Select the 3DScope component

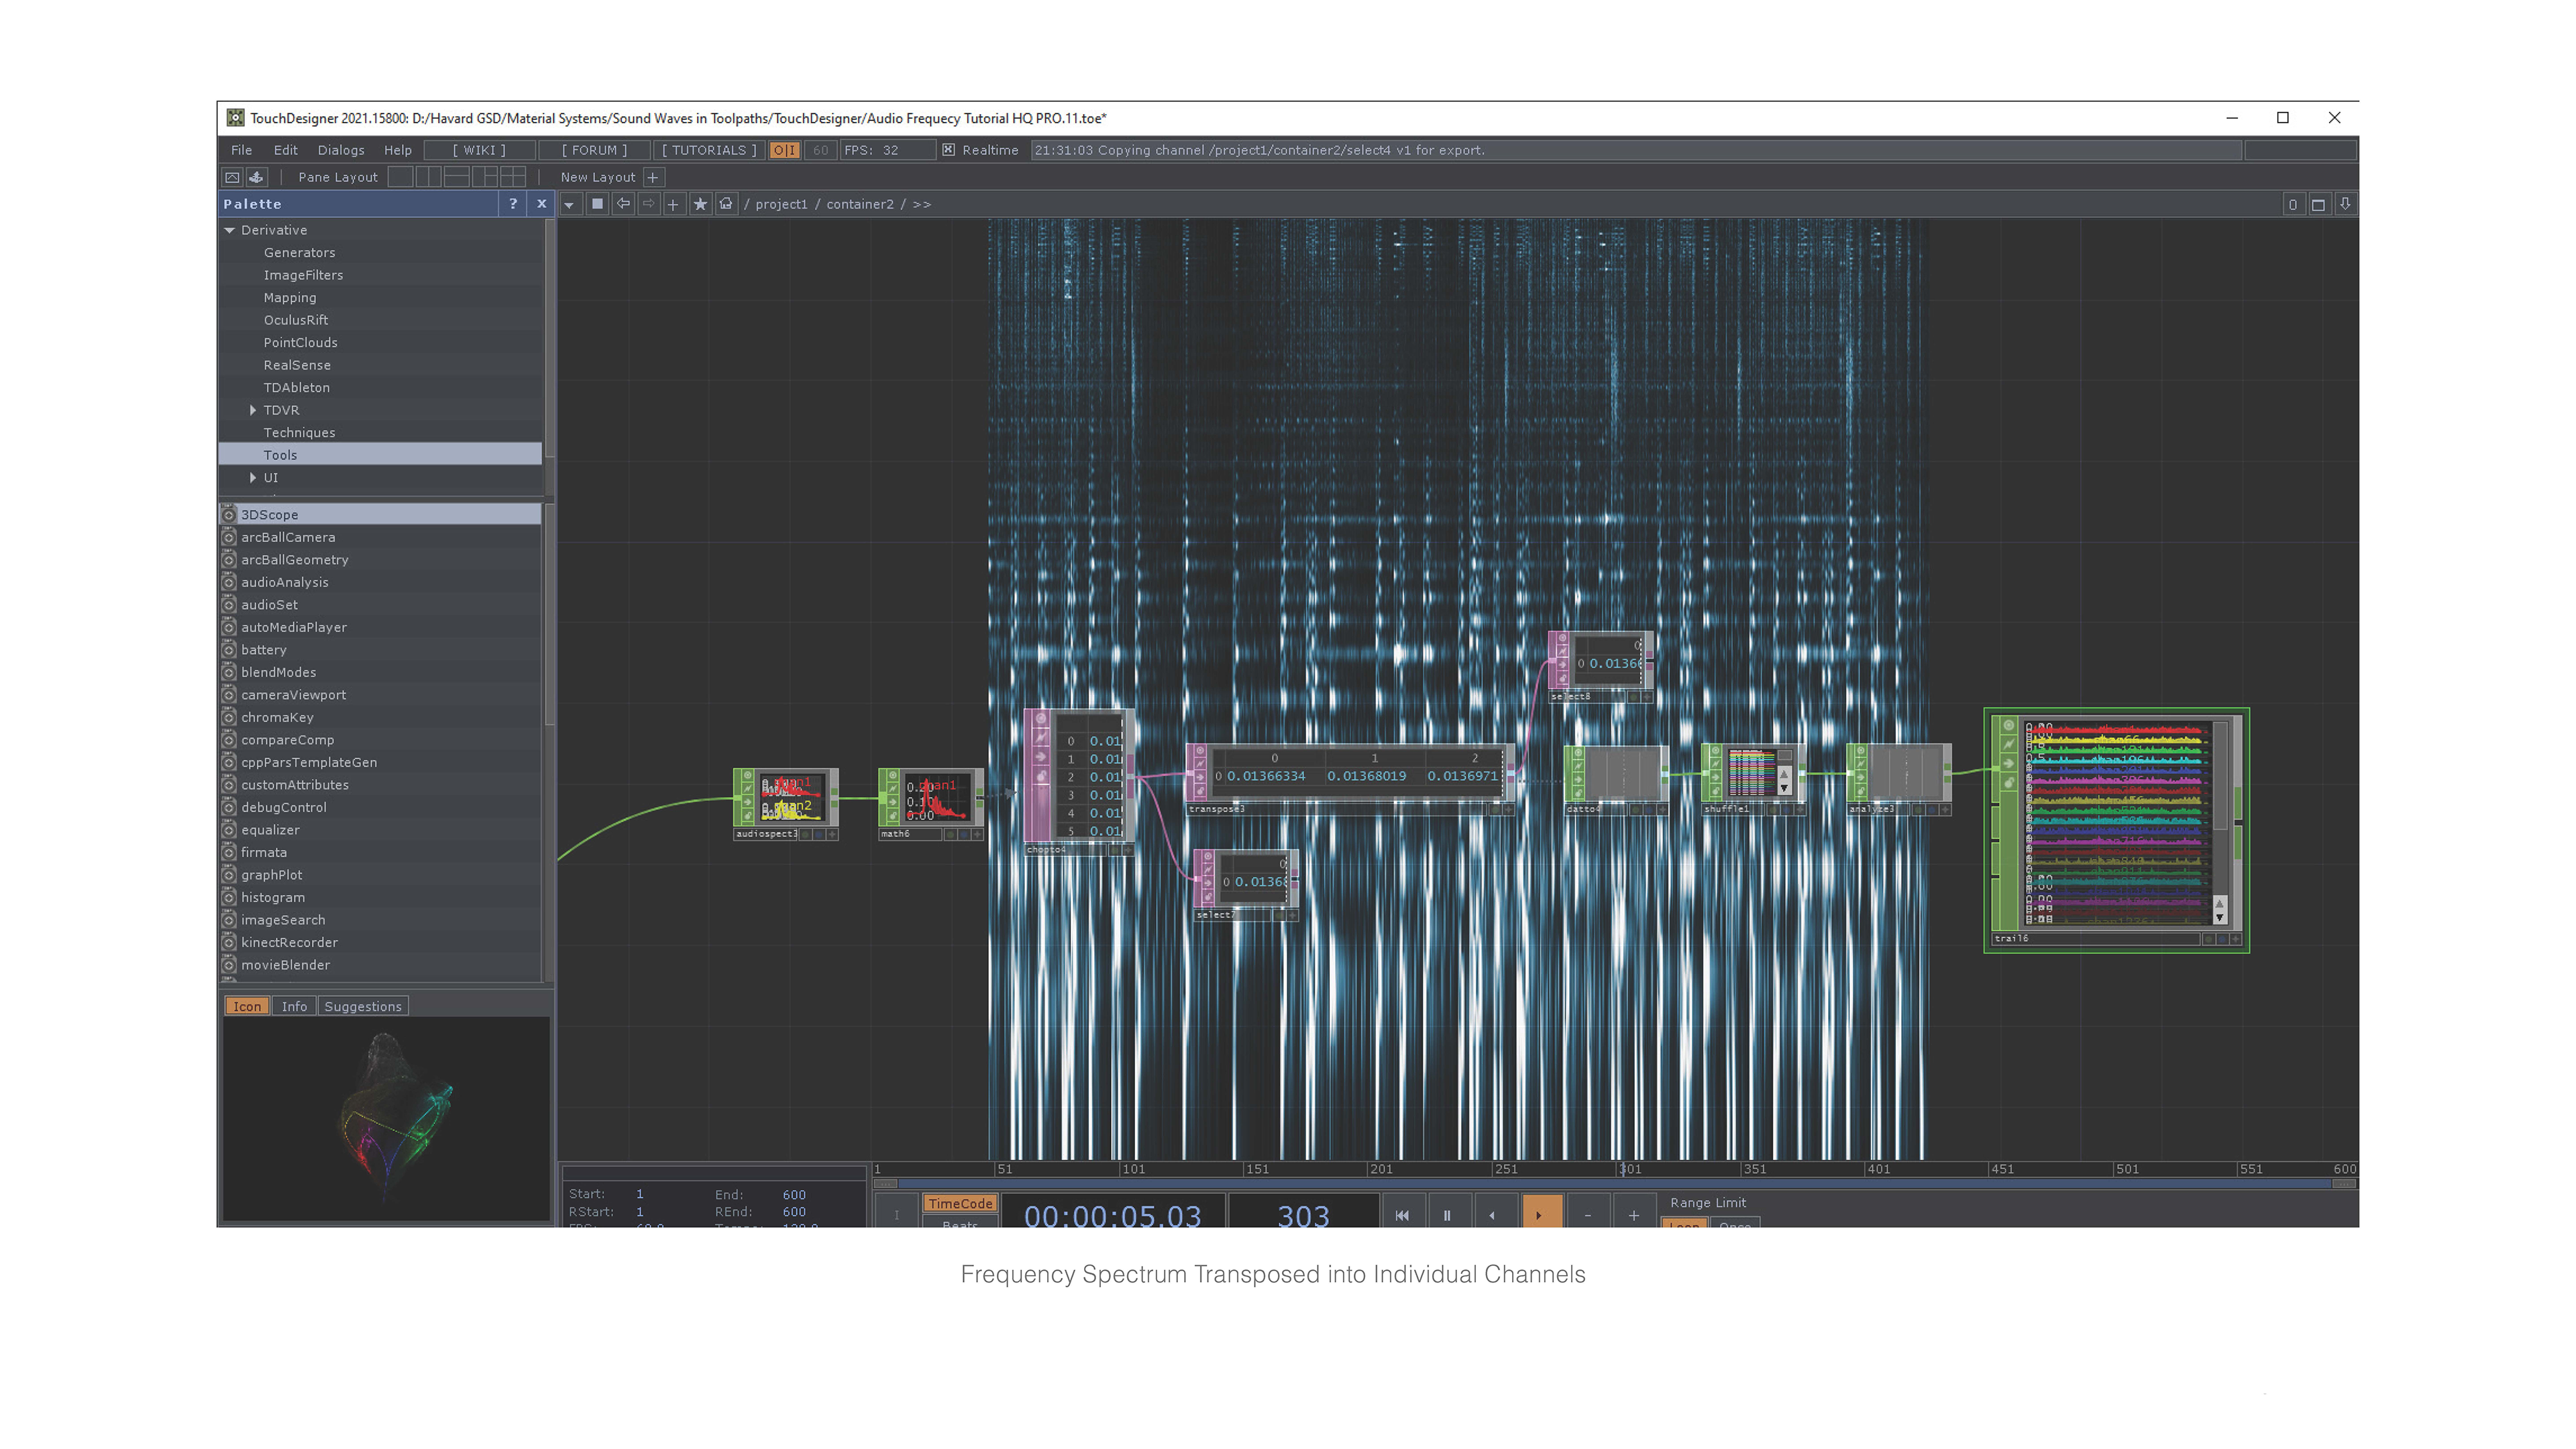pos(380,515)
